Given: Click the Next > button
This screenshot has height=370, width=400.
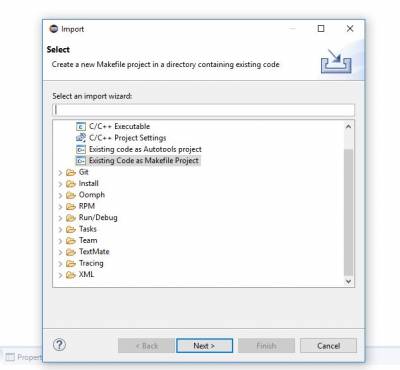Looking at the screenshot, I should coord(204,346).
